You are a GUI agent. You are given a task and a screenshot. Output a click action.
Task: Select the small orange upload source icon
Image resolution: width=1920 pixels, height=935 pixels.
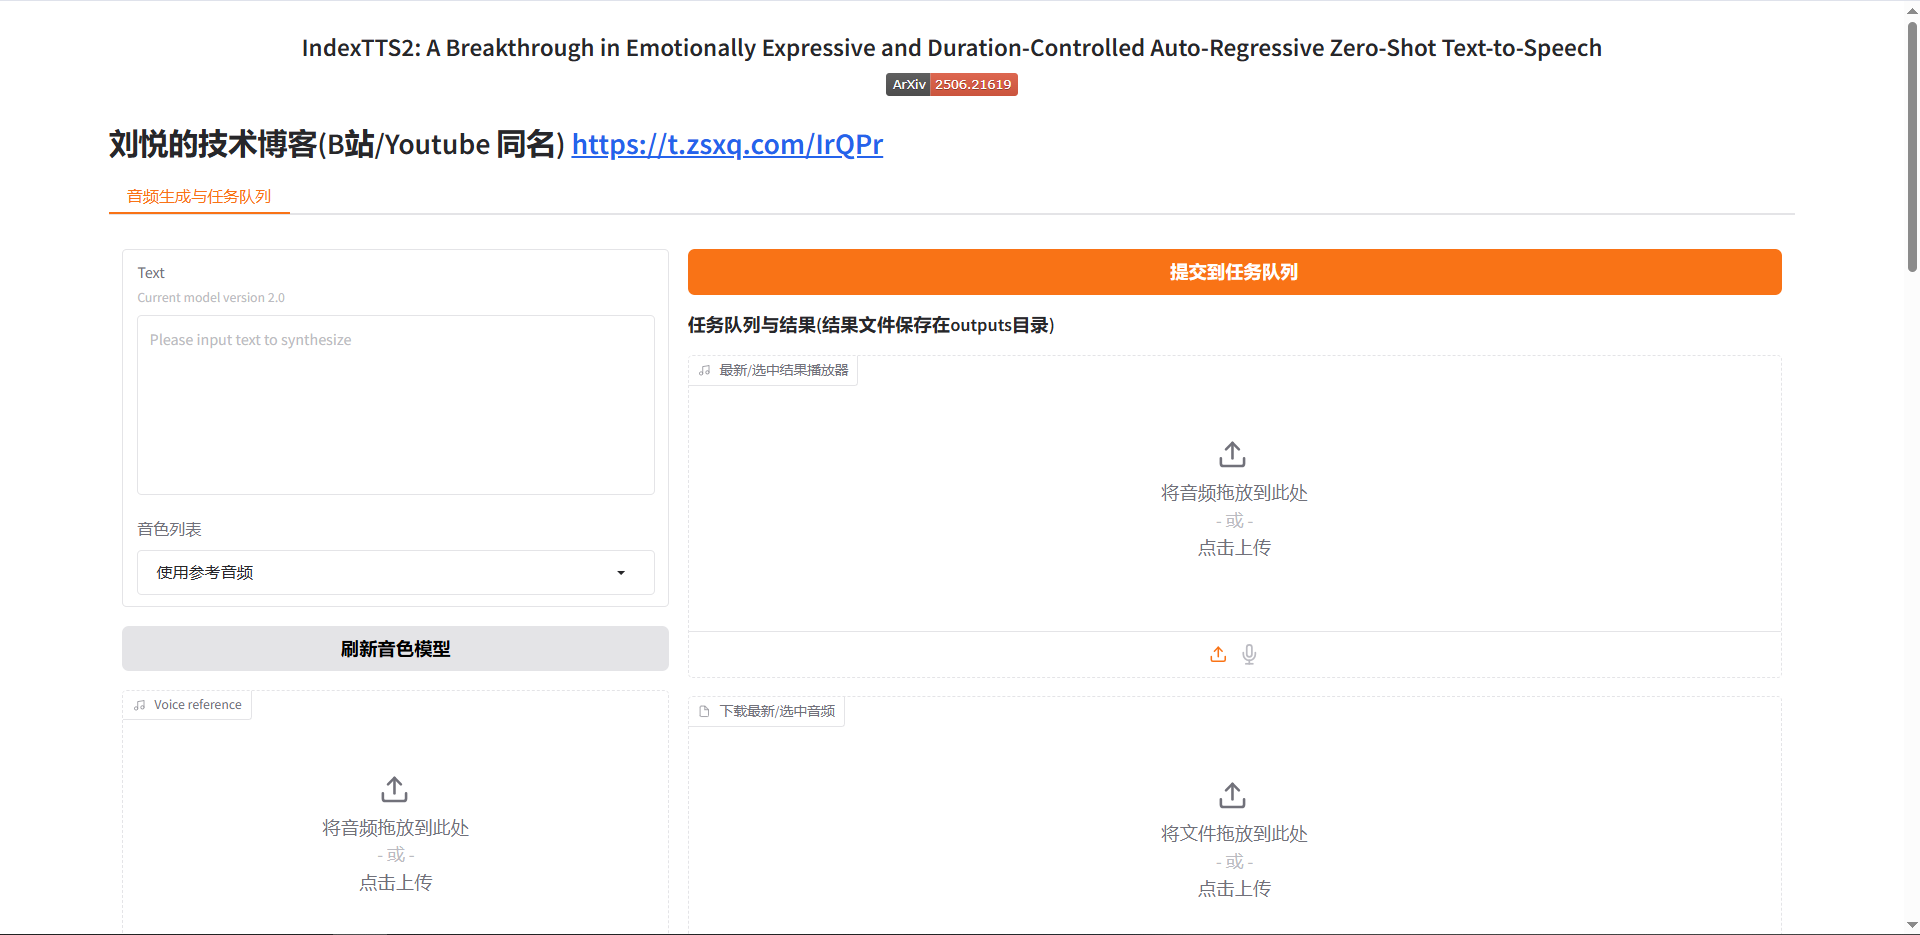[1218, 654]
